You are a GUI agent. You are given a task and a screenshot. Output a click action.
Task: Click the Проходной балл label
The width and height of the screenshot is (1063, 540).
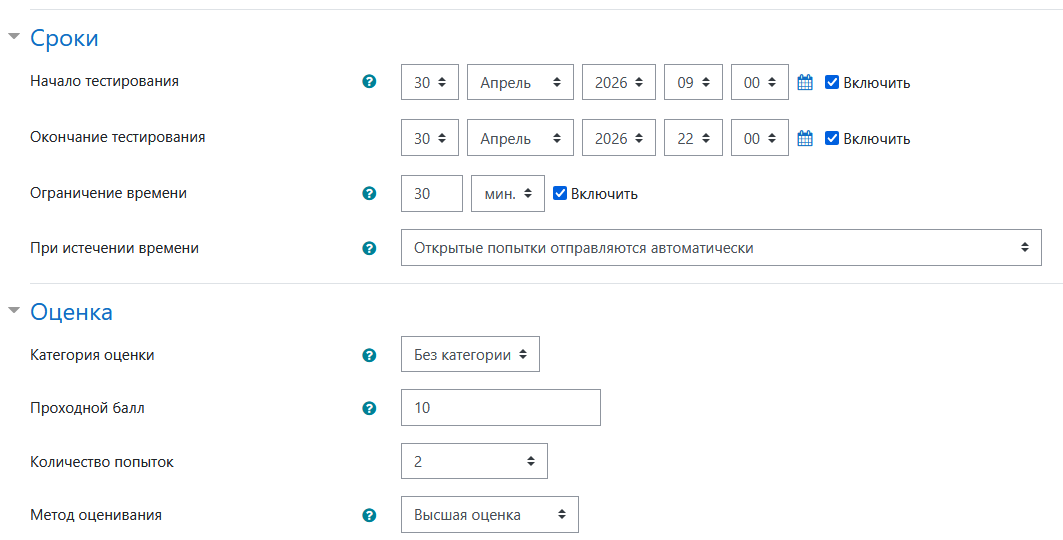coord(87,408)
